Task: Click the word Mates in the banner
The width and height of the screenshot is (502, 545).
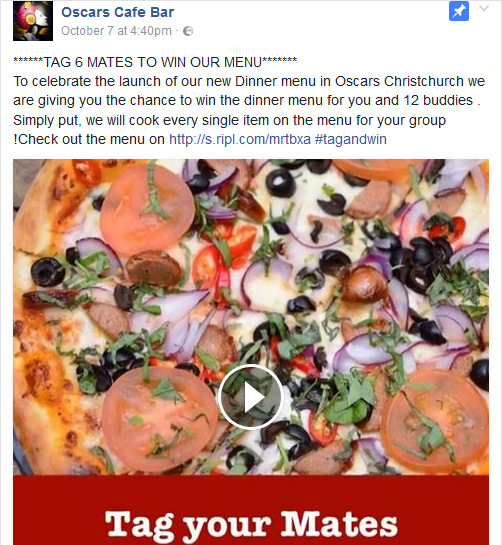Action: 339,524
